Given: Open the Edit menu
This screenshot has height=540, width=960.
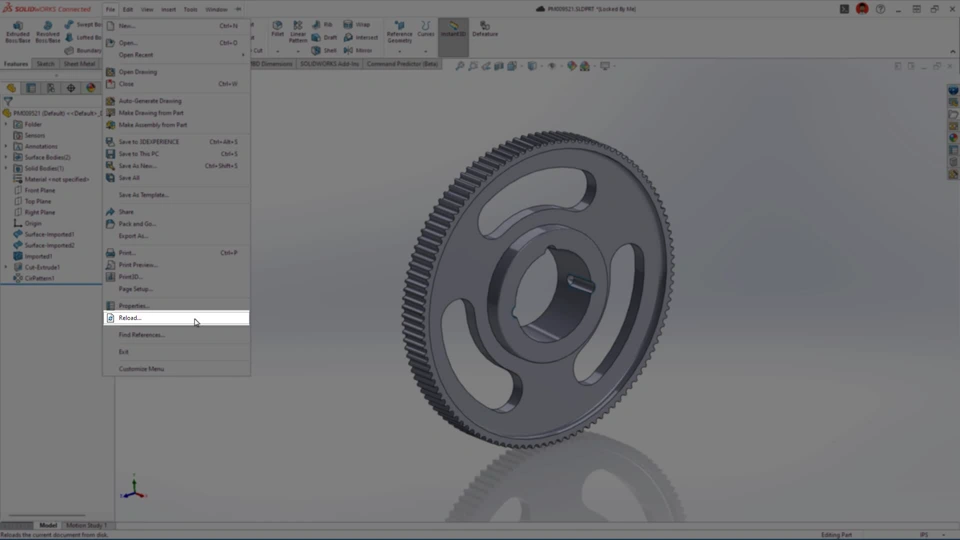Looking at the screenshot, I should 127,9.
